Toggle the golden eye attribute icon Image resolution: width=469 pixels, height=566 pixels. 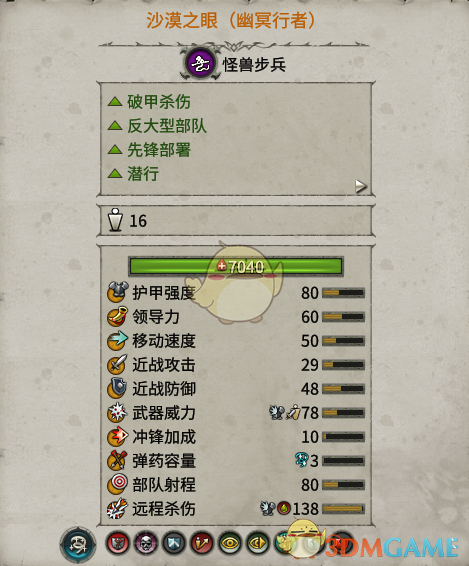coord(230,543)
